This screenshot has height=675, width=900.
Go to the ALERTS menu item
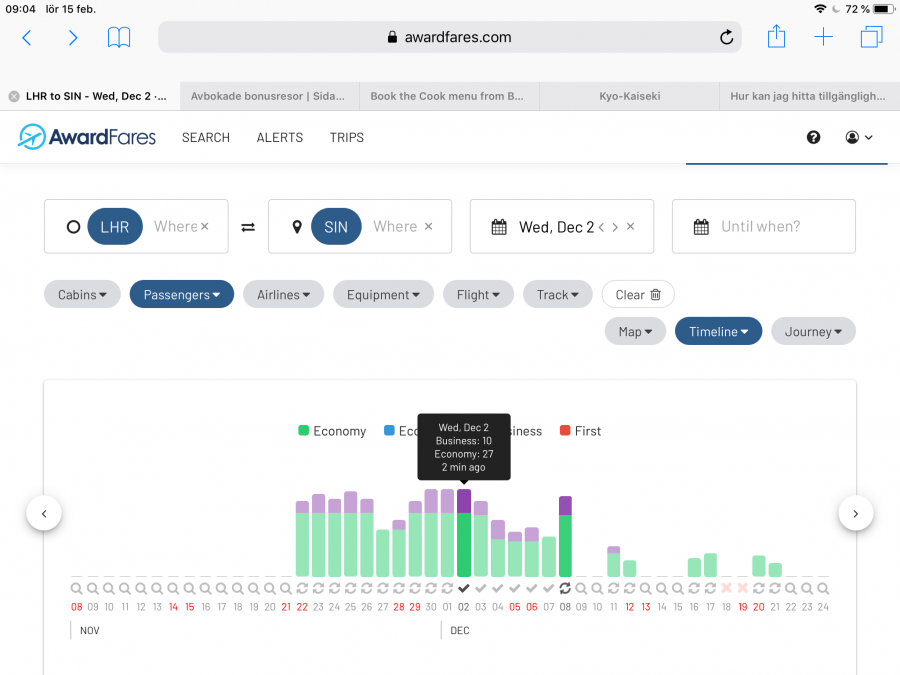(x=280, y=137)
